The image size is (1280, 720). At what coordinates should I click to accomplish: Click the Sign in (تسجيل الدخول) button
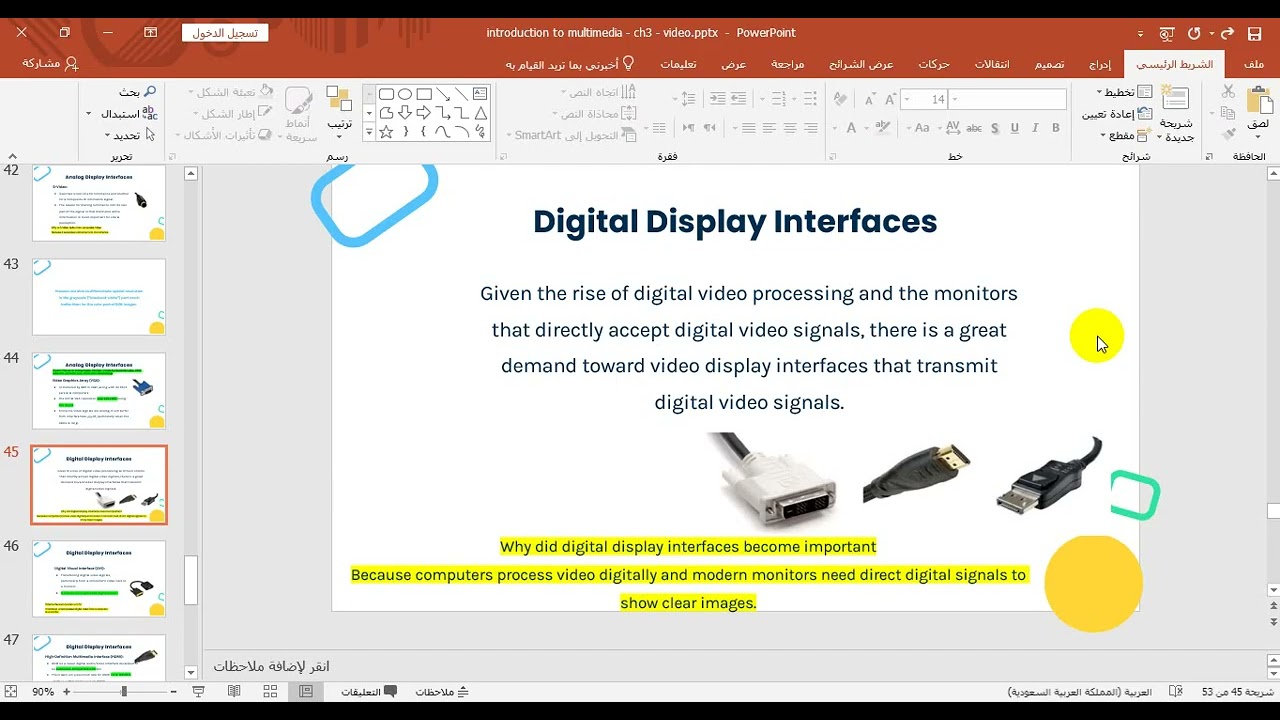pos(225,32)
